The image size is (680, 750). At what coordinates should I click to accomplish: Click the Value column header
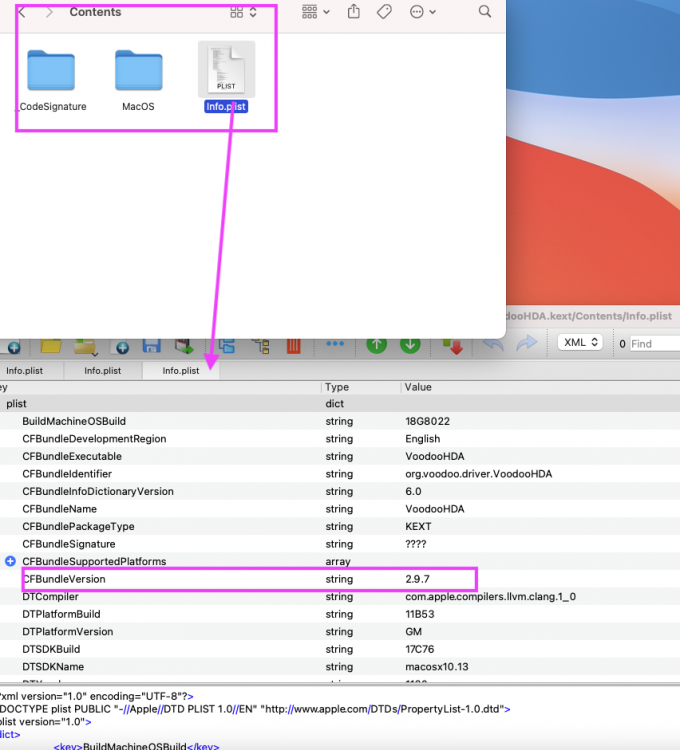[418, 387]
